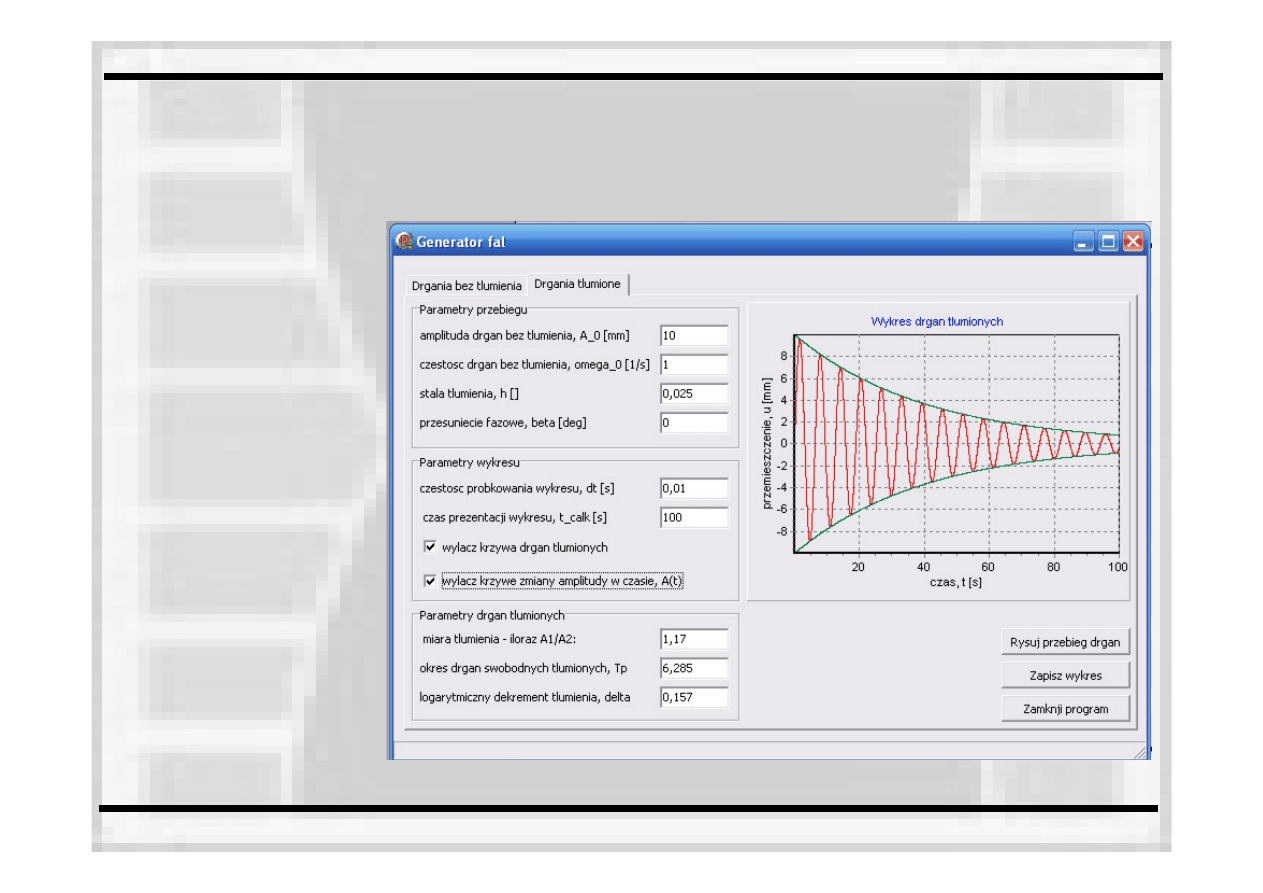Click the stala tlumienia h field
Image resolution: width=1263 pixels, height=893 pixels.
[x=694, y=394]
